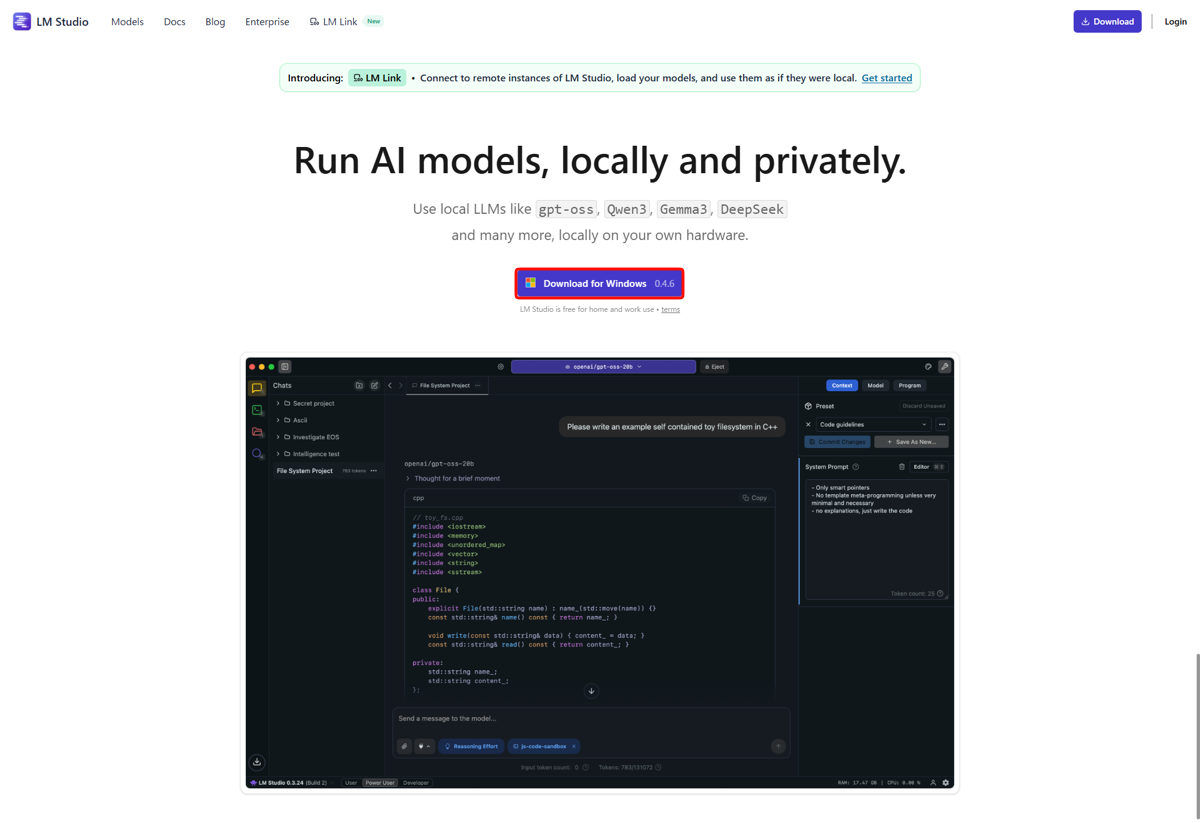Image resolution: width=1200 pixels, height=823 pixels.
Task: Click Save As New button
Action: [x=911, y=442]
